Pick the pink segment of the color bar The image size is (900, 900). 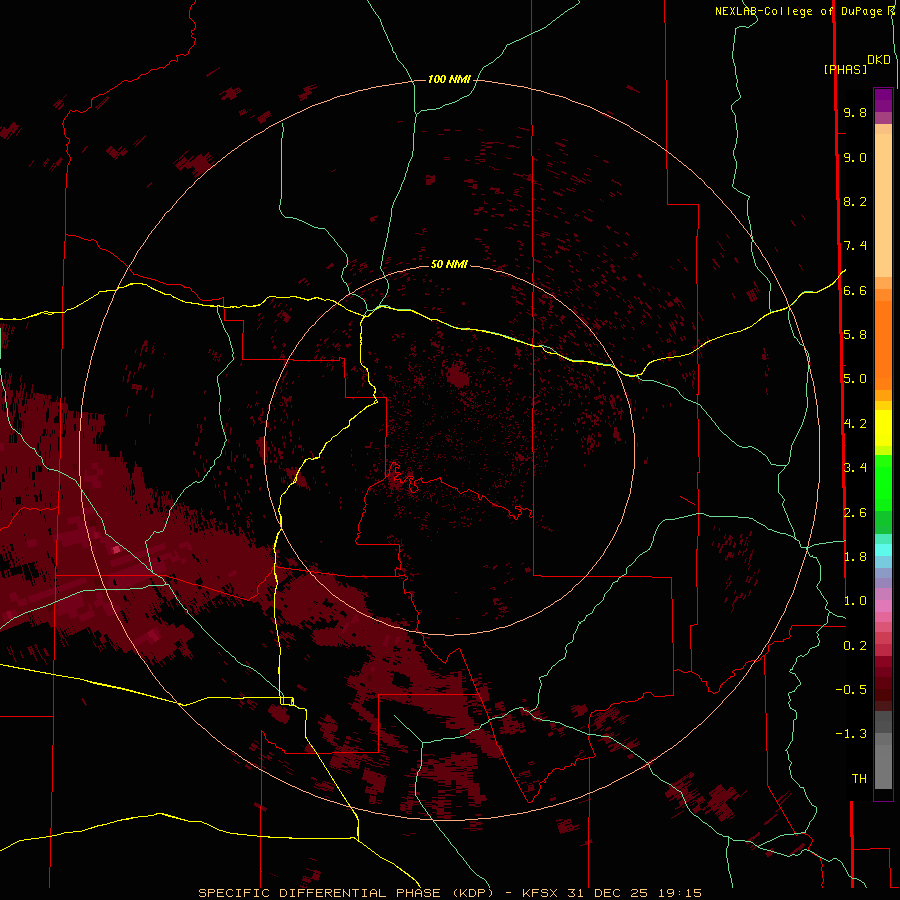tap(883, 606)
